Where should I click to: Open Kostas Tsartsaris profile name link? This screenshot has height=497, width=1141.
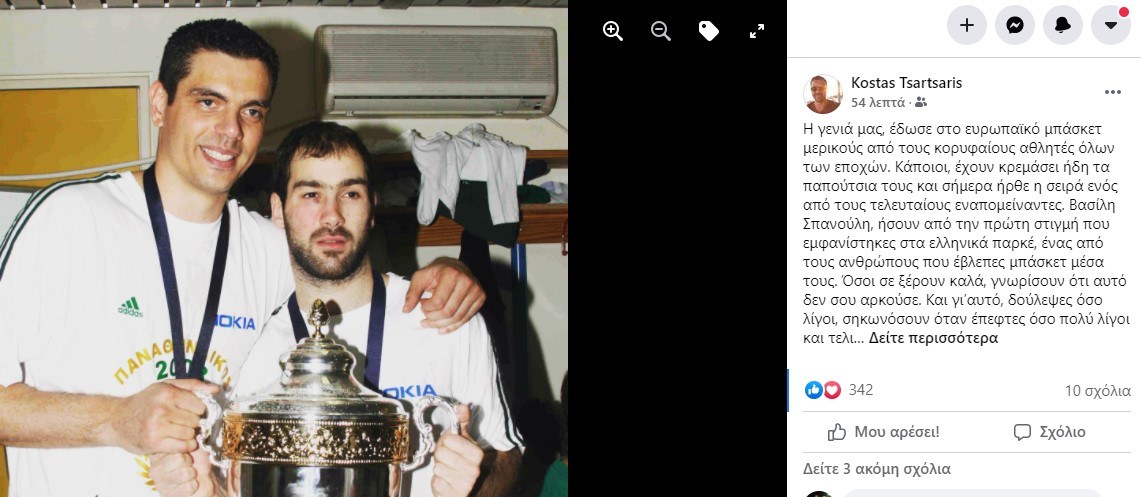coord(907,83)
